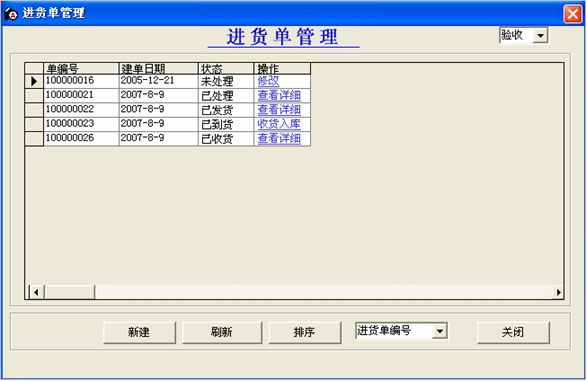Click date cell of order 100000026
Screen dimensions: 587x381
click(x=158, y=138)
